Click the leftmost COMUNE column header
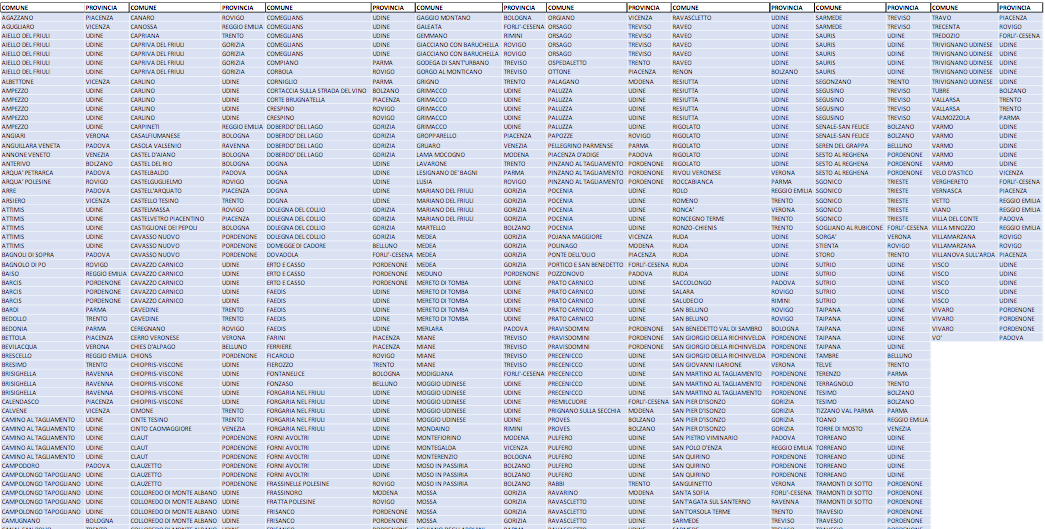 point(20,7)
